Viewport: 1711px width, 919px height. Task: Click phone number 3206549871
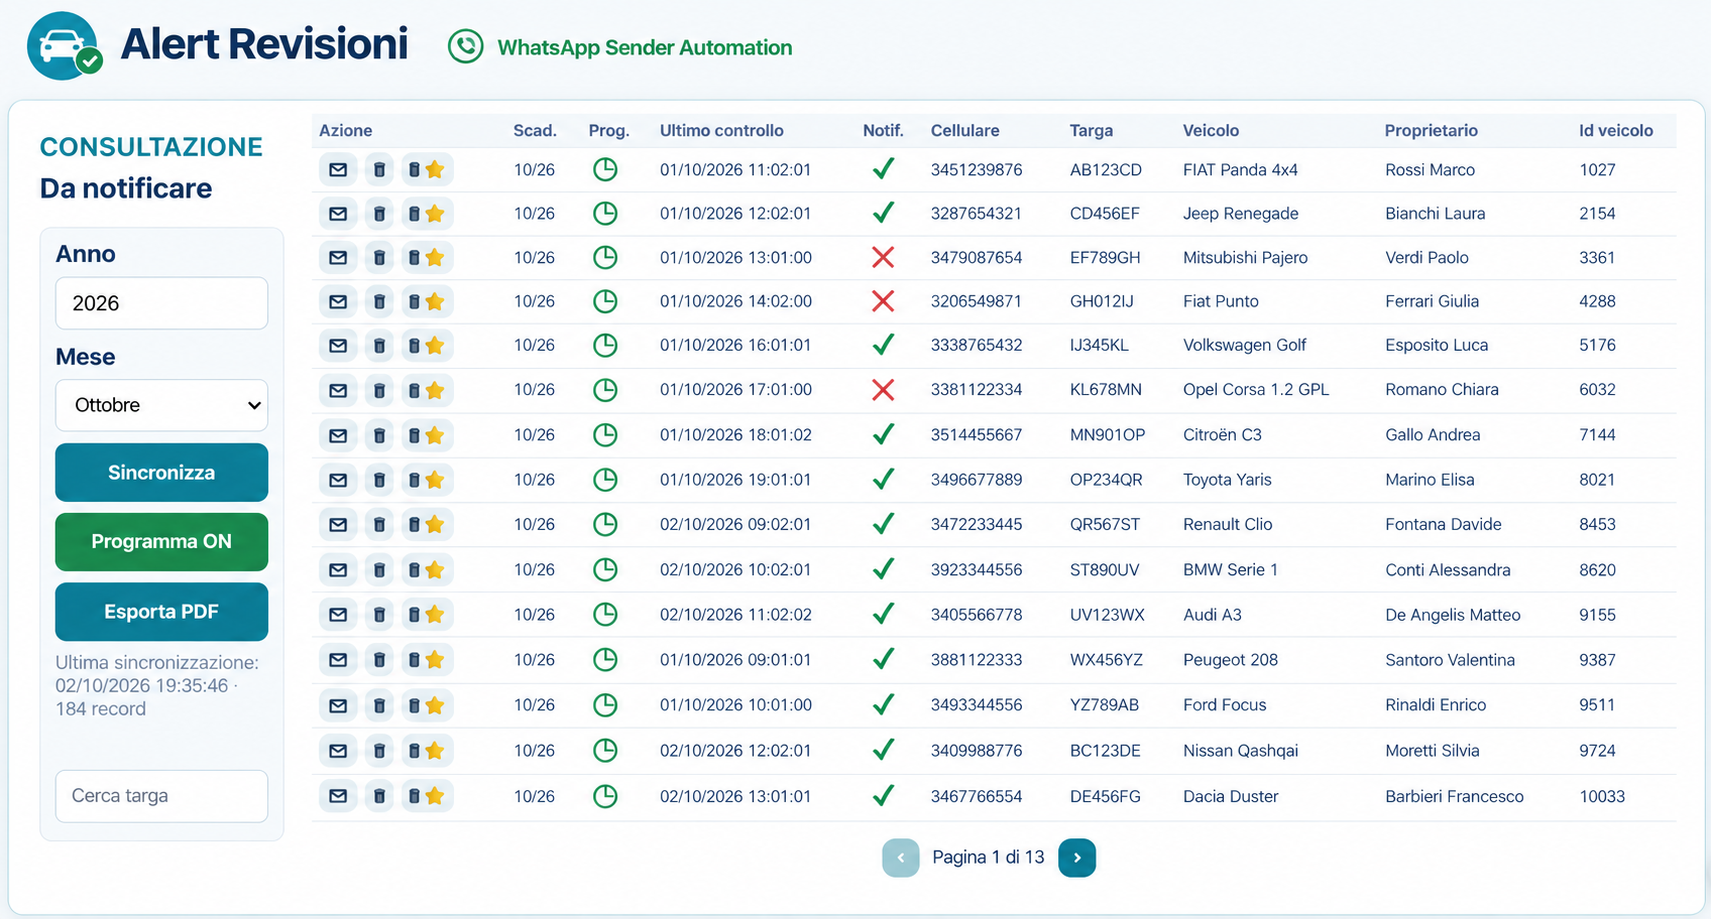(976, 301)
